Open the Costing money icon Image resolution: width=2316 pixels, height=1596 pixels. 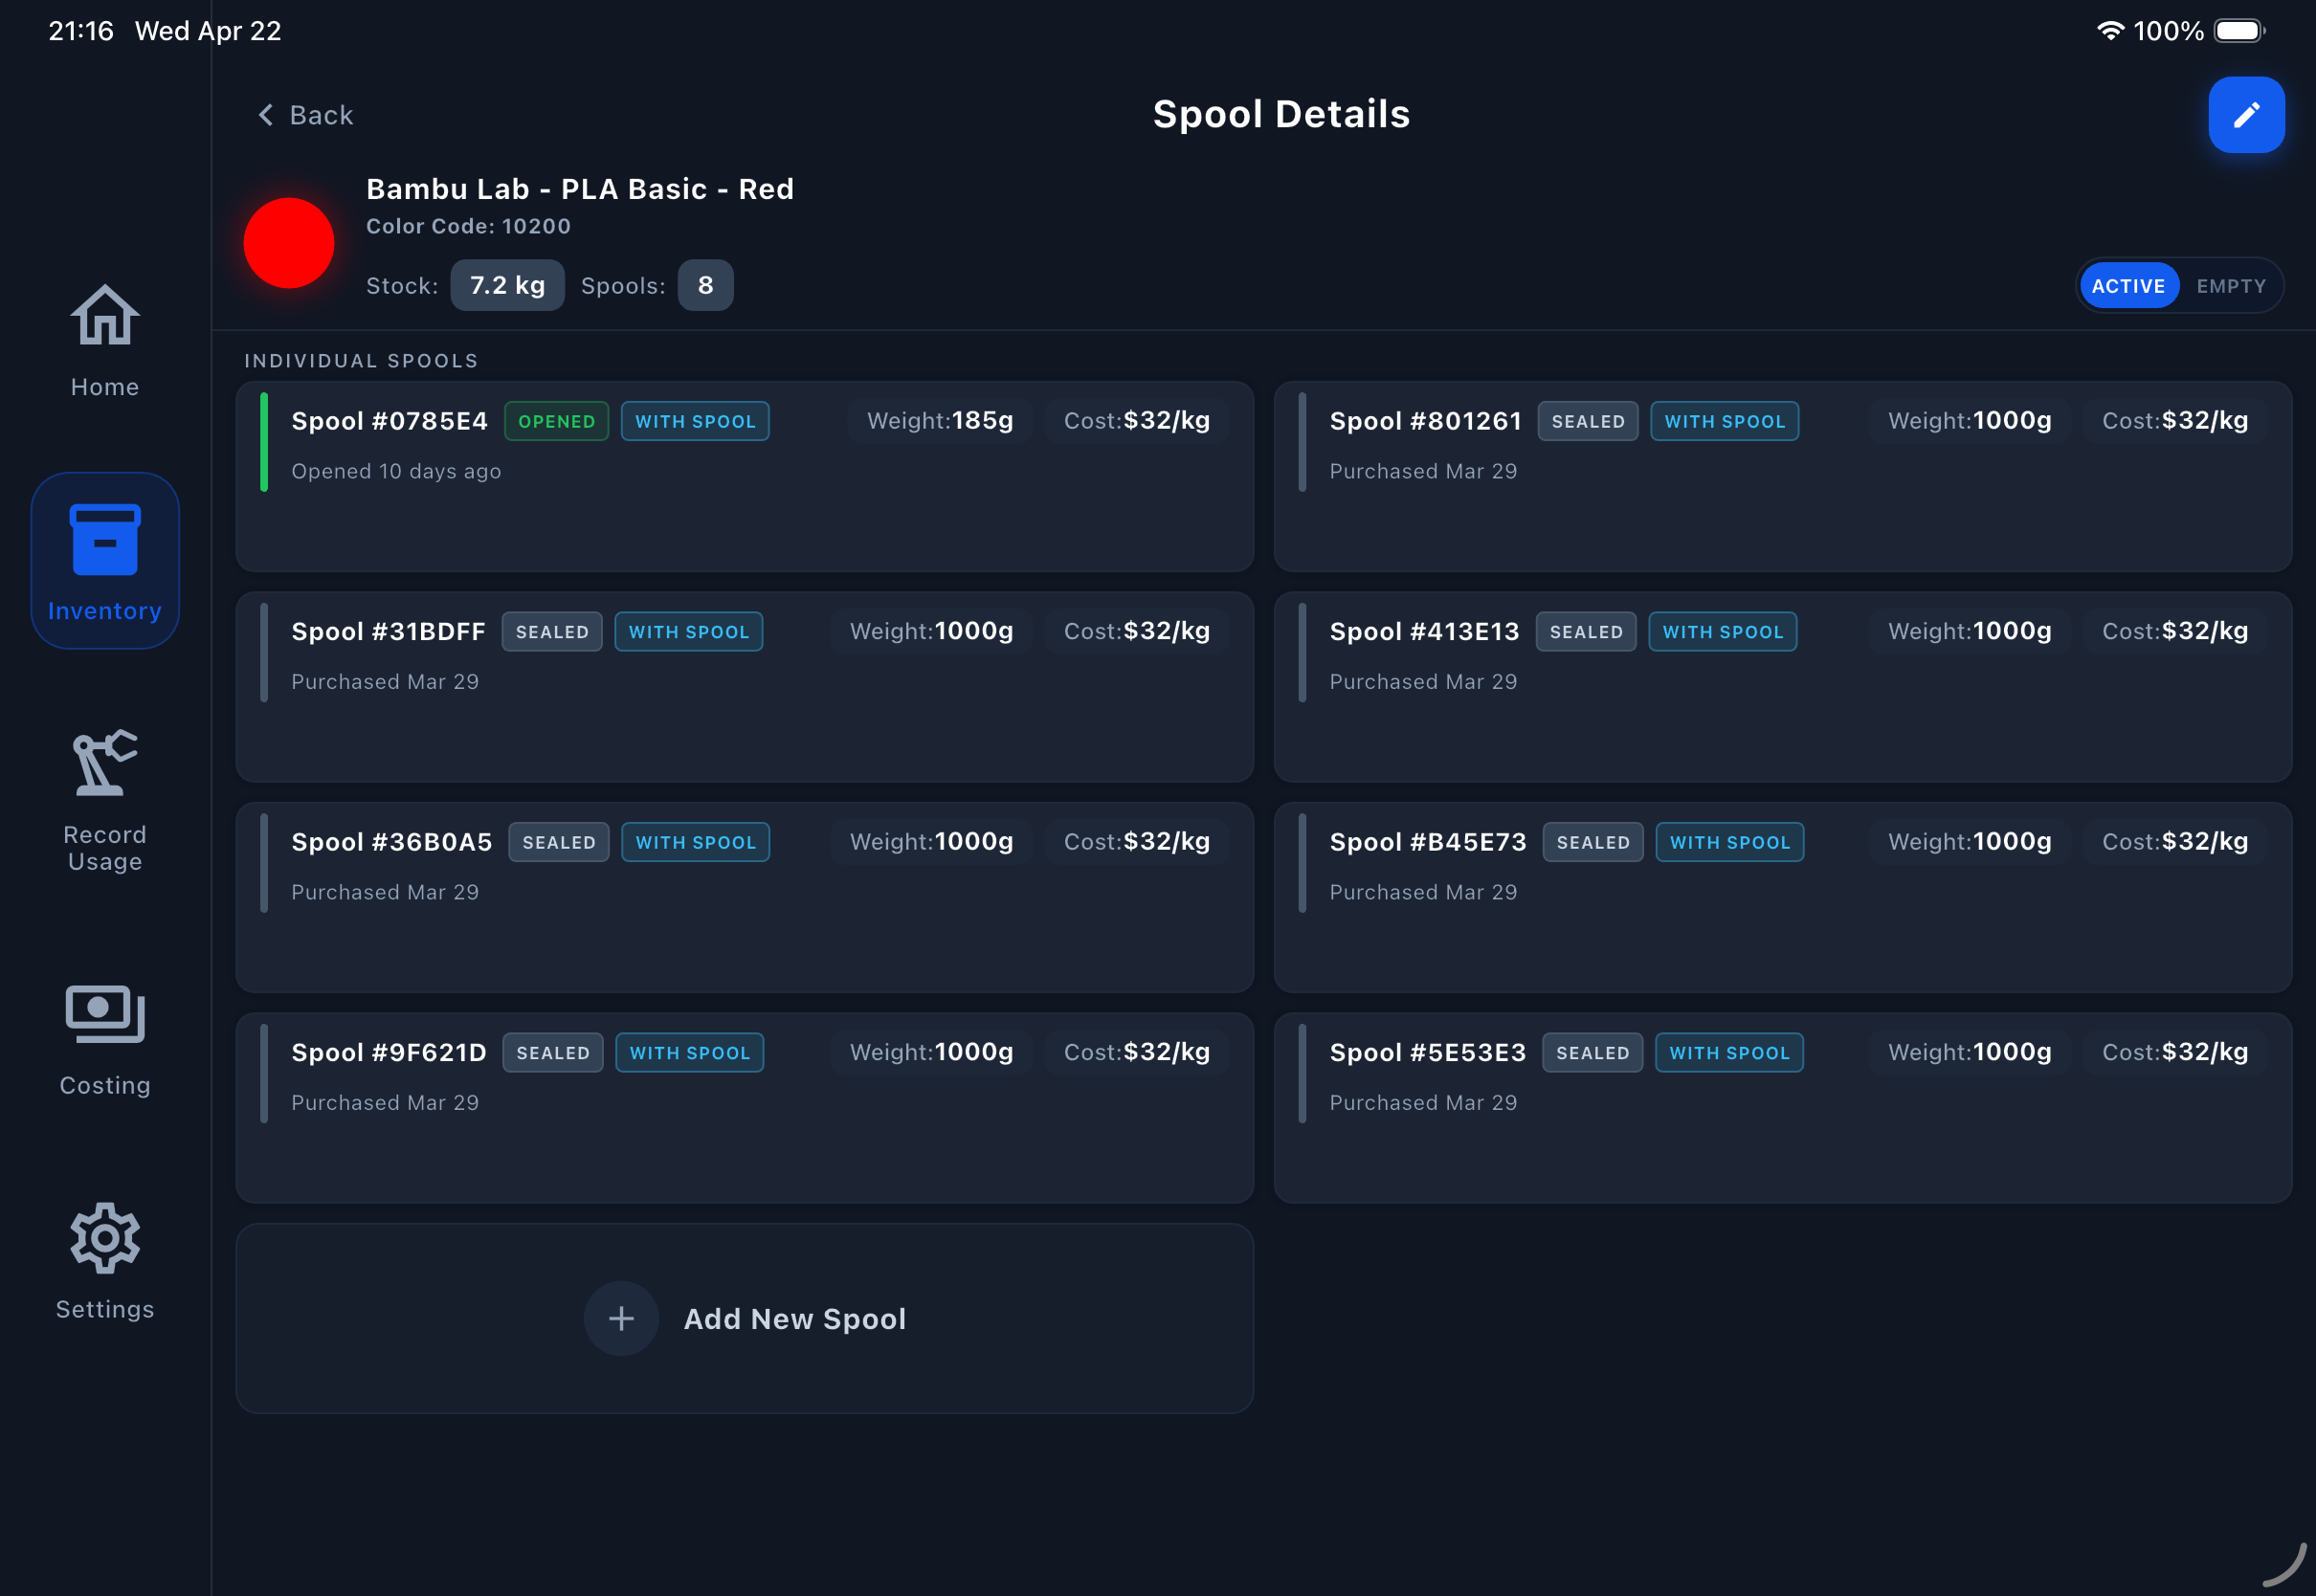(104, 1014)
